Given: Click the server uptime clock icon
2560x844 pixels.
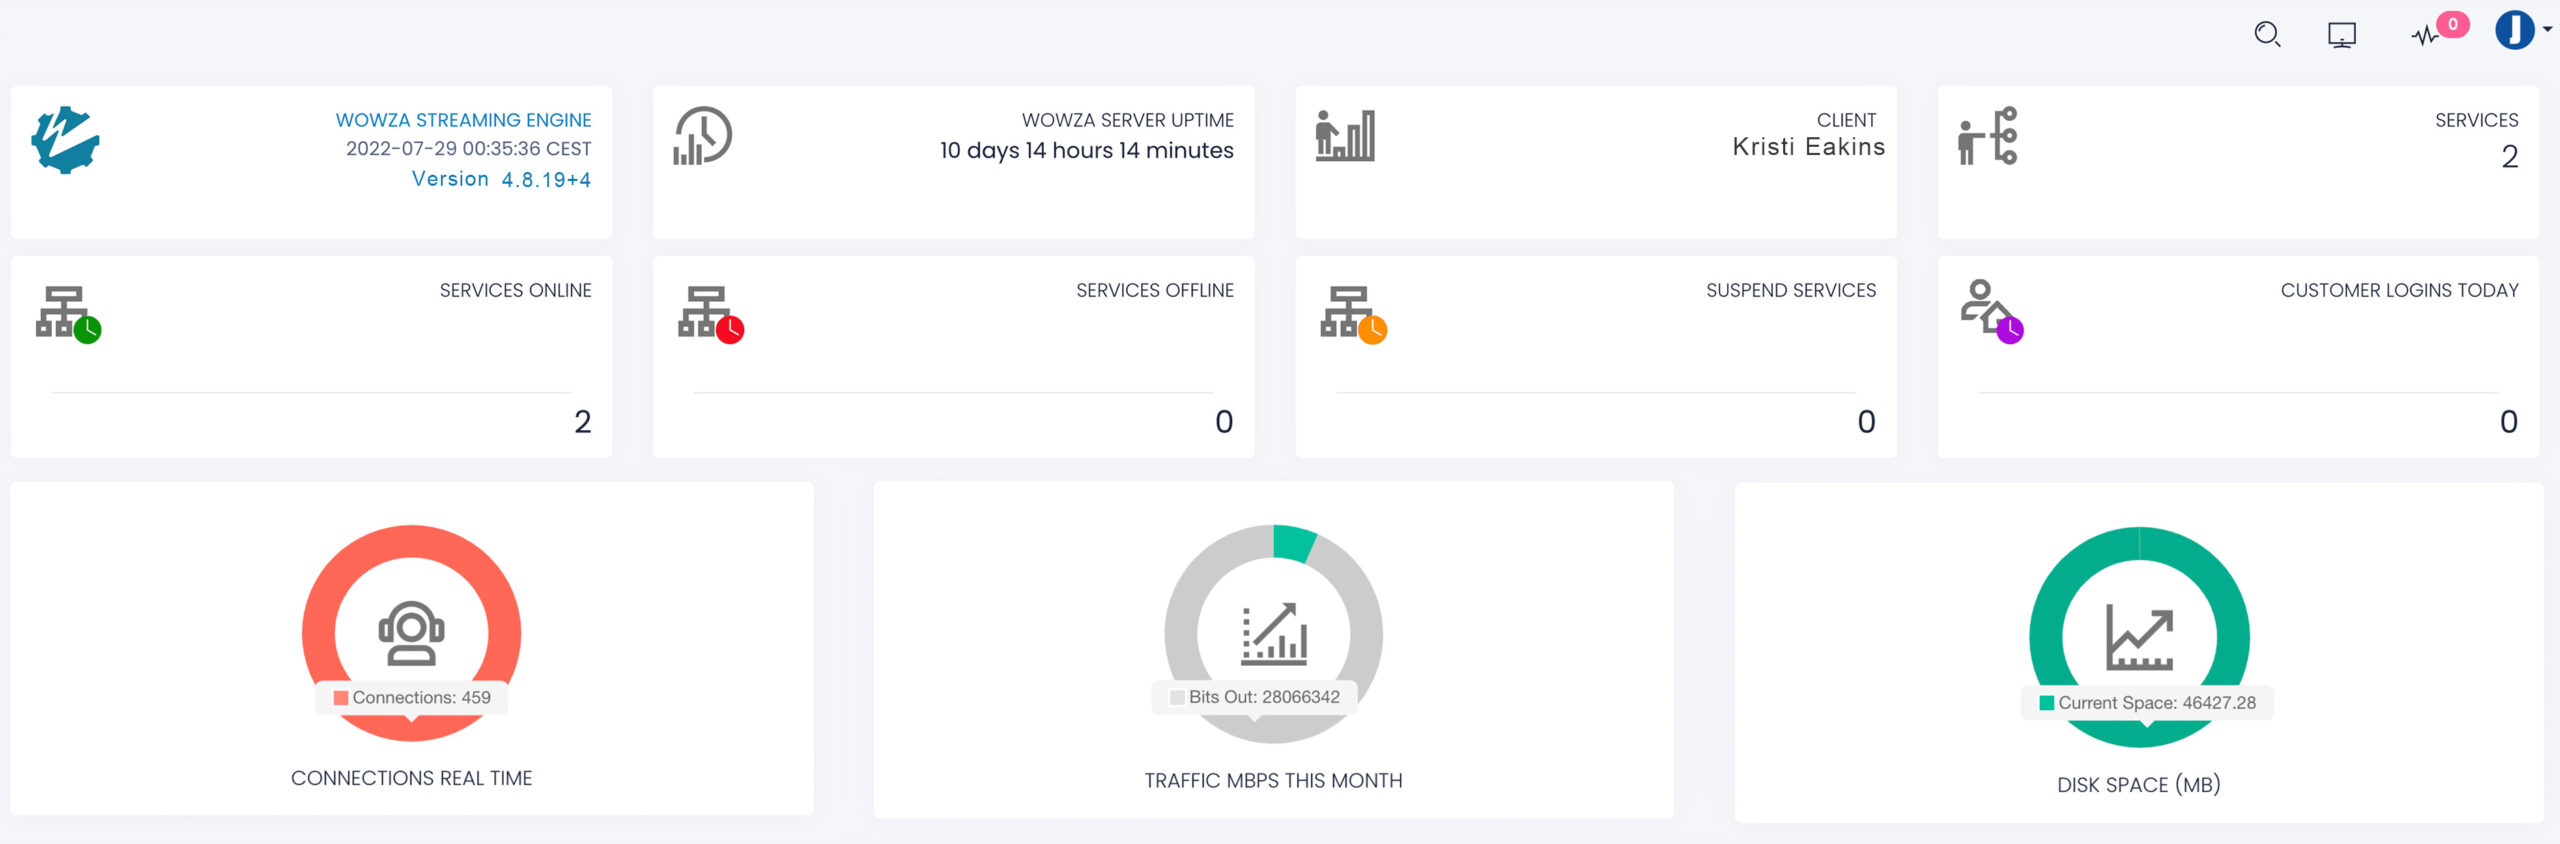Looking at the screenshot, I should (703, 136).
